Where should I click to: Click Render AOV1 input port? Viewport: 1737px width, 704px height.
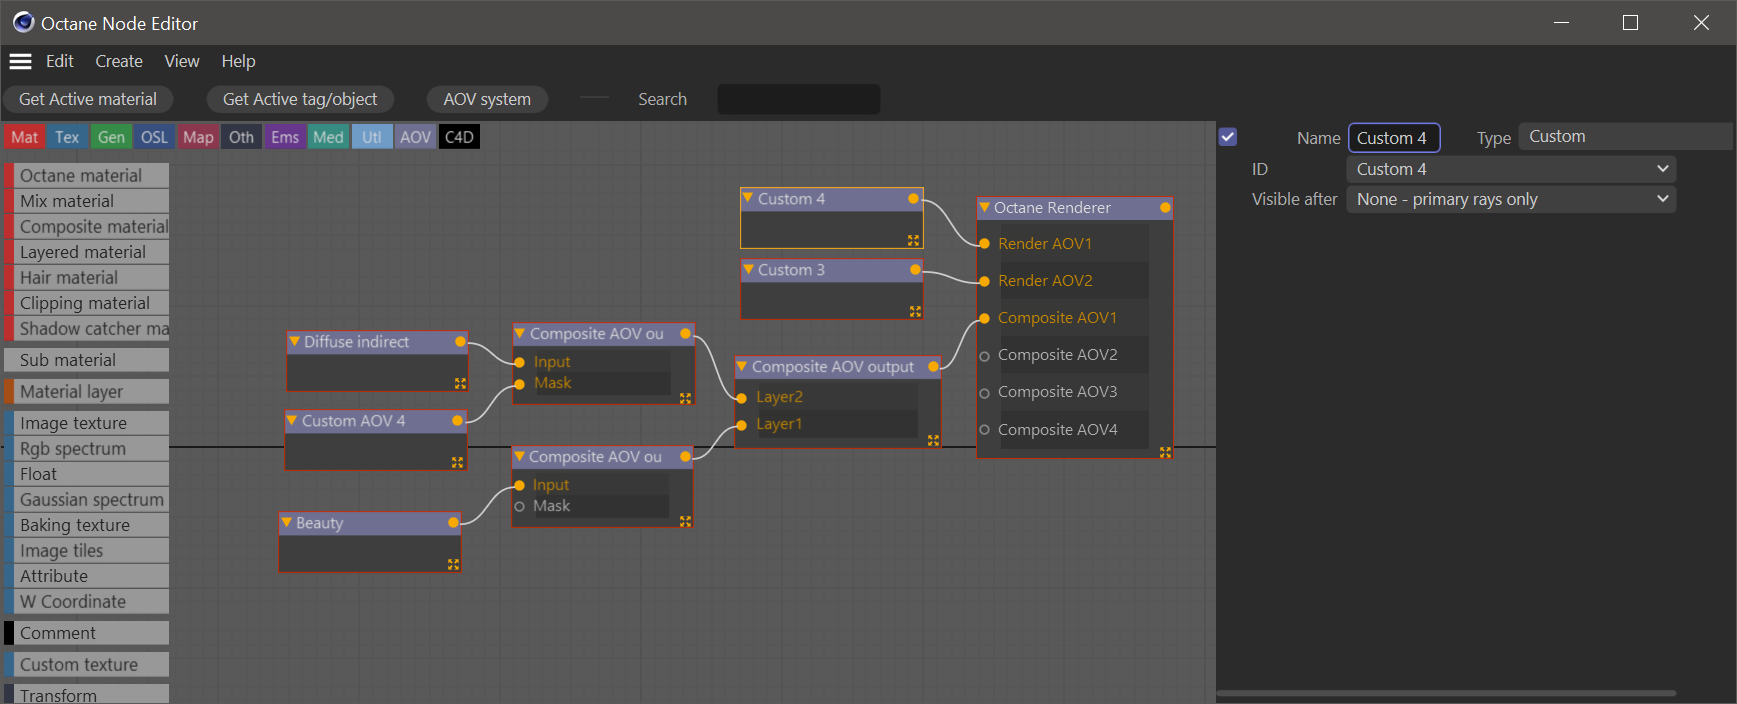point(984,244)
